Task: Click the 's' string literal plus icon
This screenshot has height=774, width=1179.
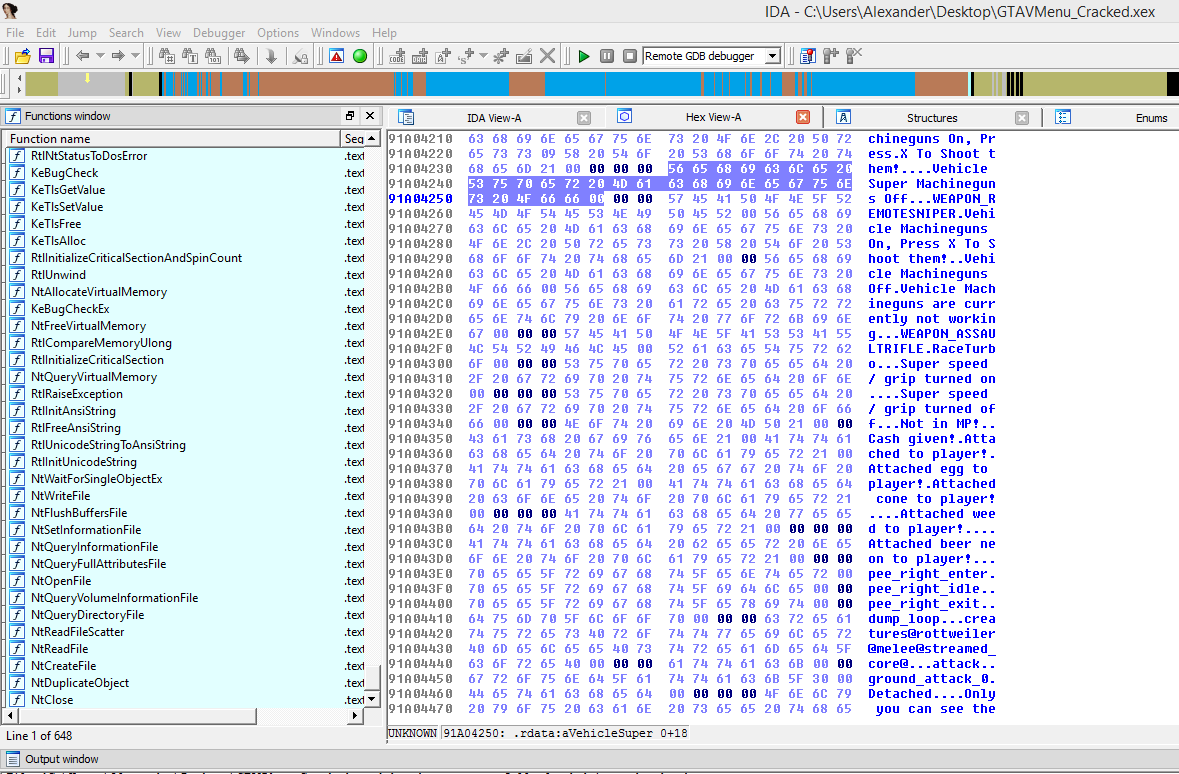Action: click(x=466, y=56)
